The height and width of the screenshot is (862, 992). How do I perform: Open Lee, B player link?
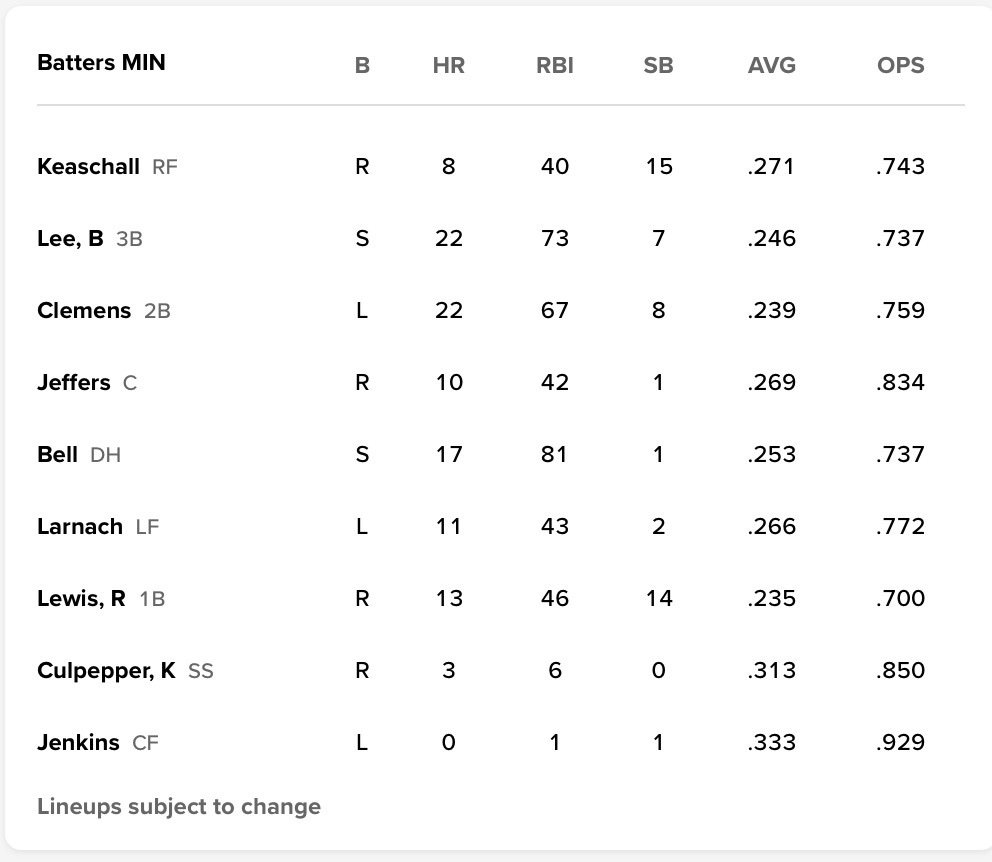pos(70,238)
